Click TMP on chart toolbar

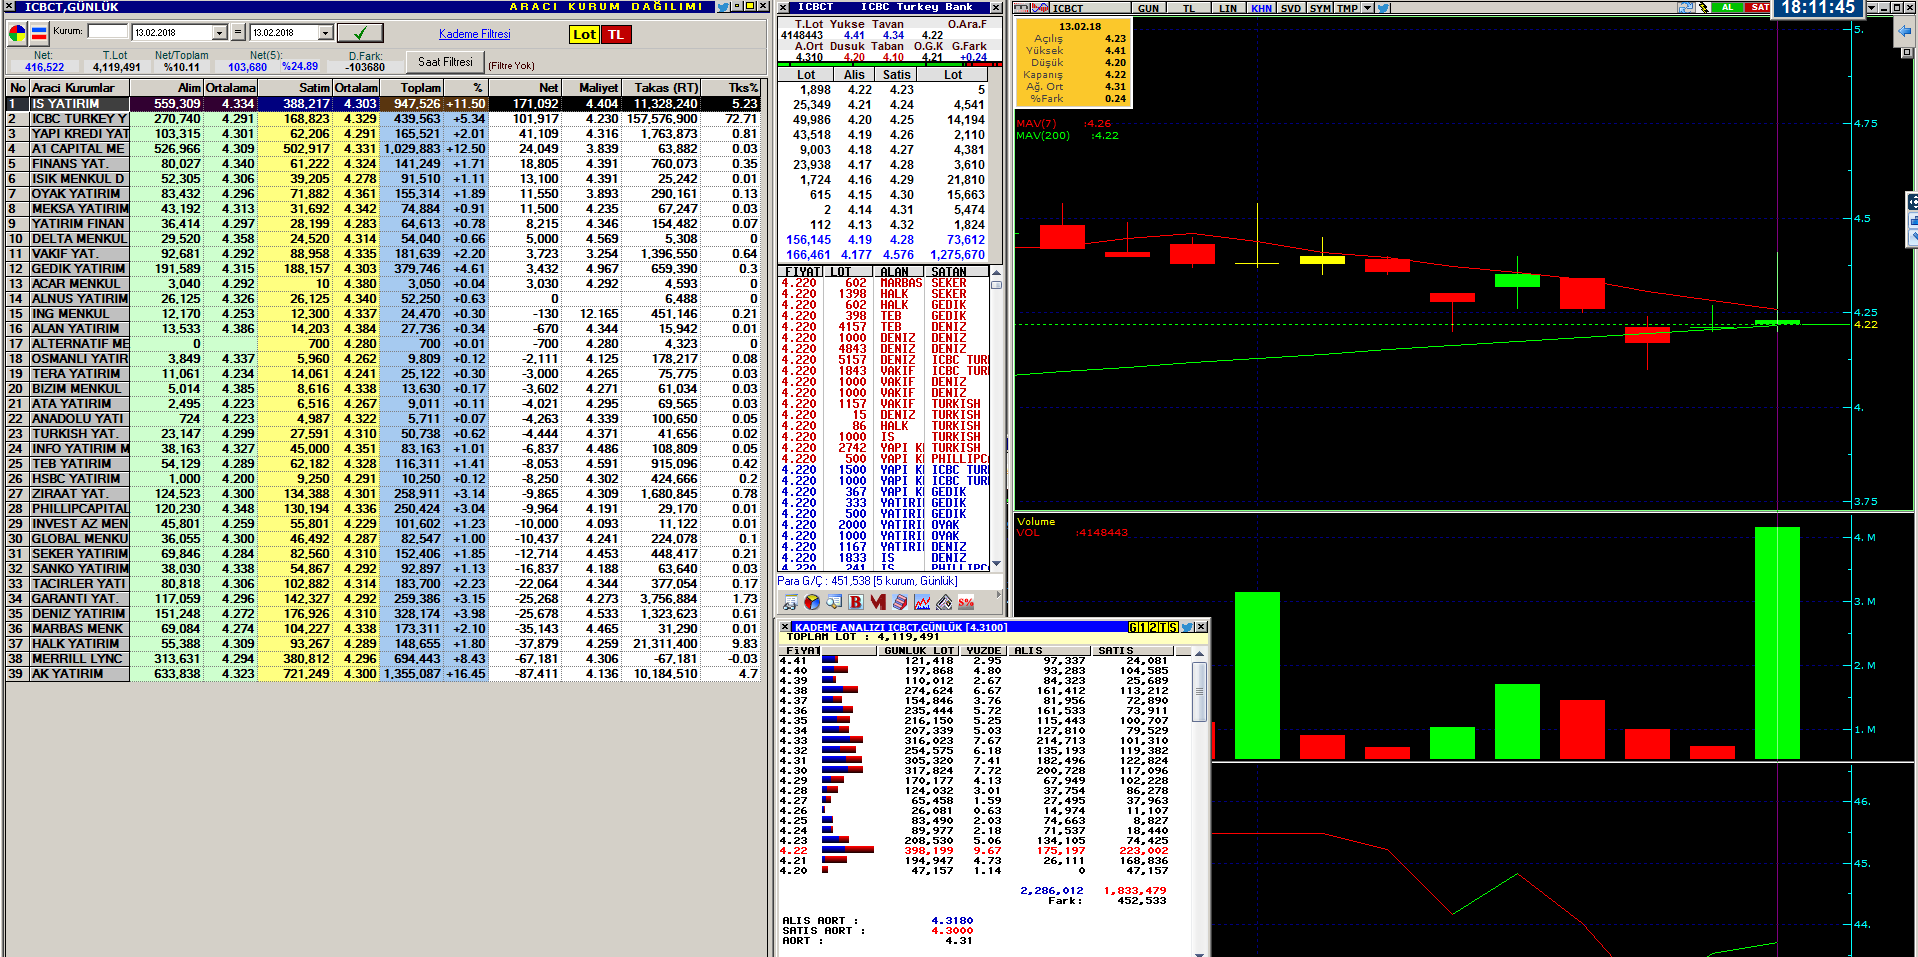1347,8
